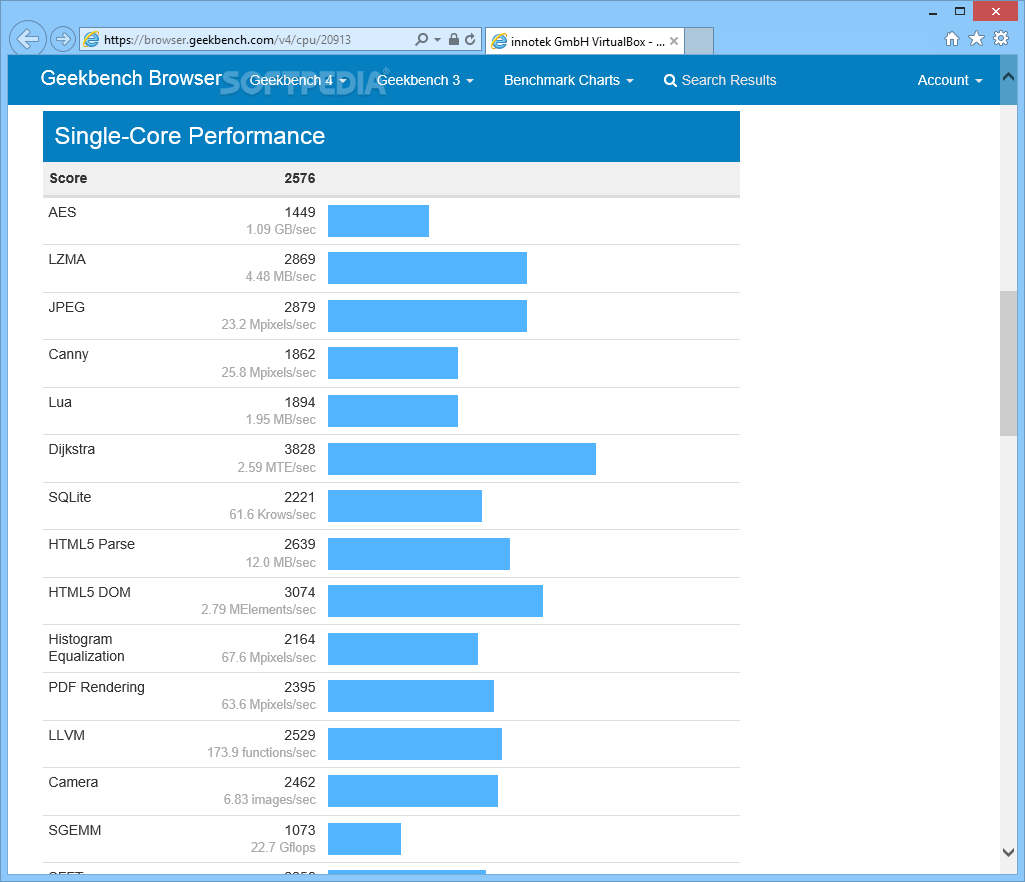1025x882 pixels.
Task: Click the LZMA row label
Action: (x=67, y=260)
